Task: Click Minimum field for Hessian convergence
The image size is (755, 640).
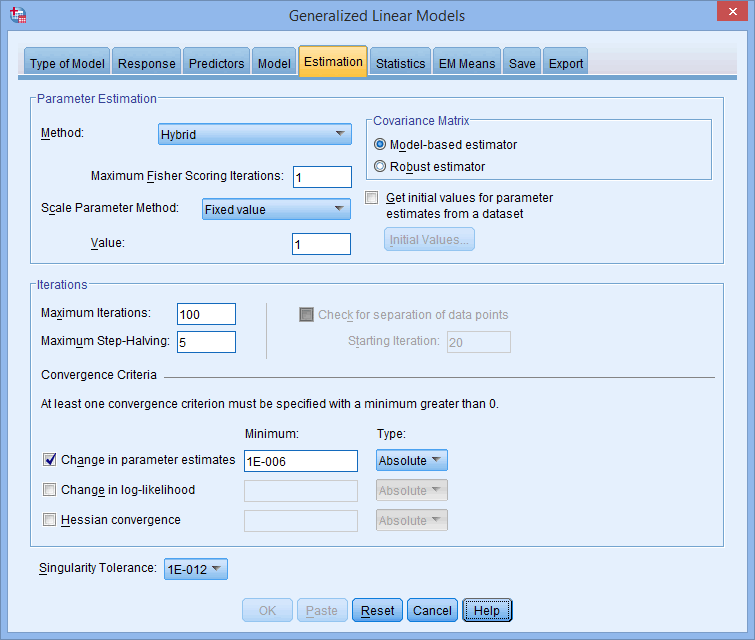Action: [x=301, y=521]
